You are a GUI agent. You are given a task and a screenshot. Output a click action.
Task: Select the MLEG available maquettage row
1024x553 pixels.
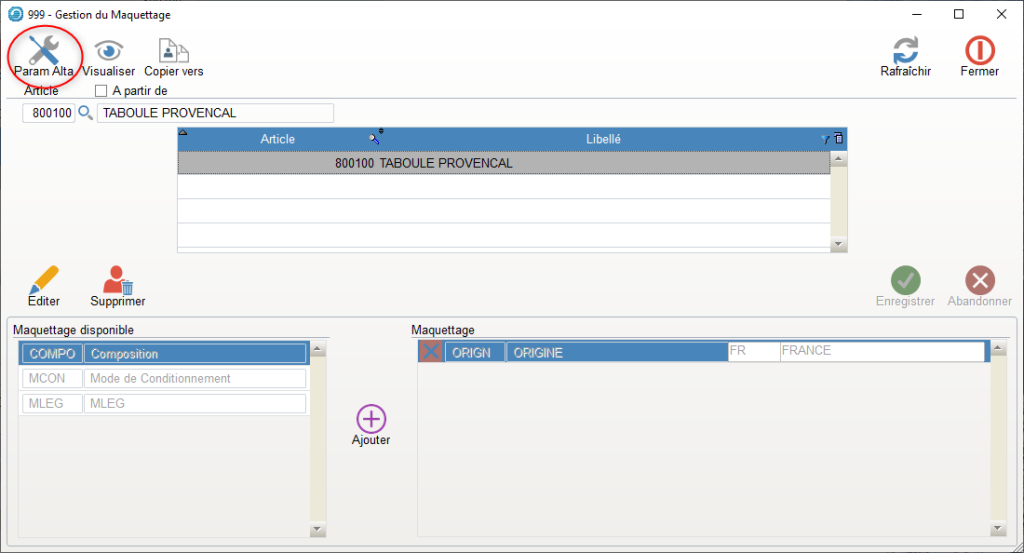(x=162, y=403)
